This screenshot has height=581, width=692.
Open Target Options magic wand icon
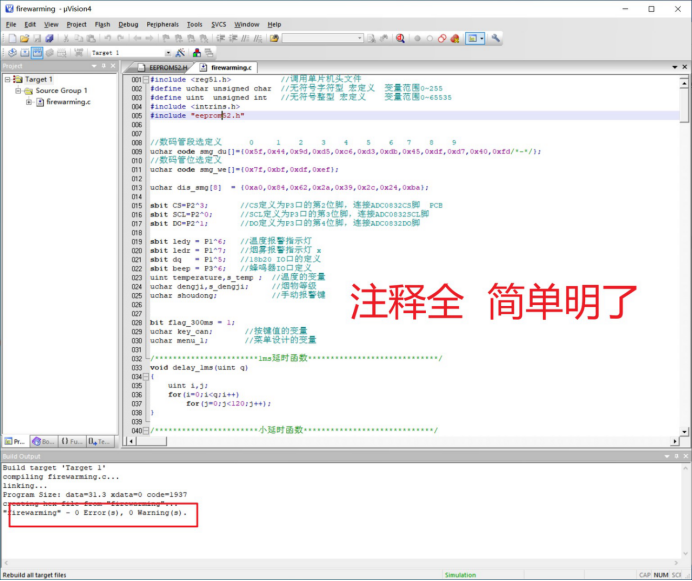(180, 53)
